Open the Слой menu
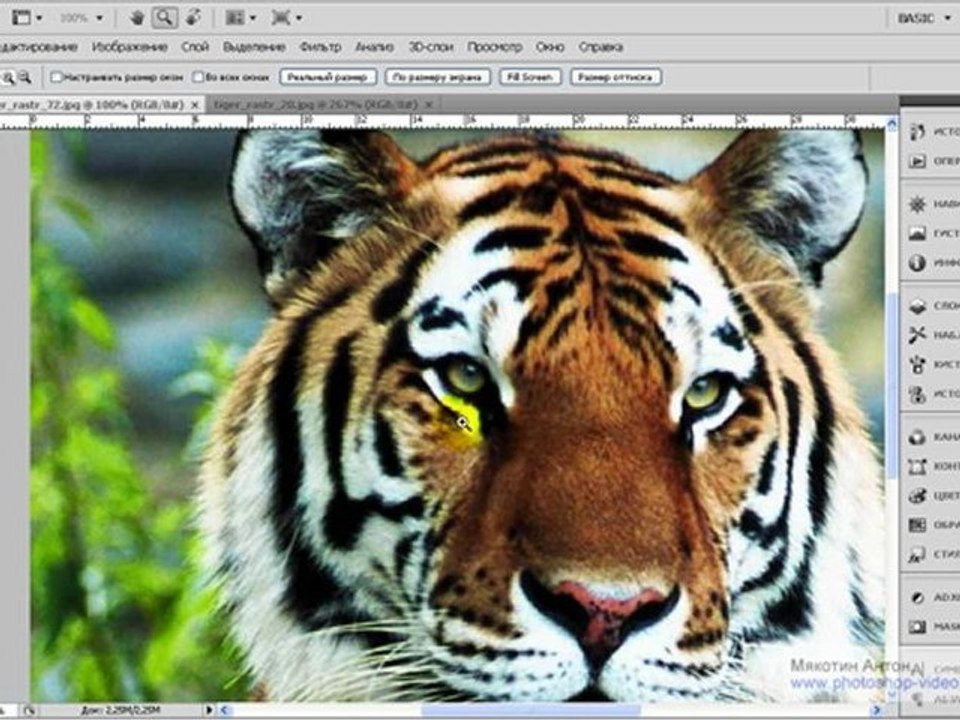This screenshot has height=720, width=960. [x=195, y=47]
